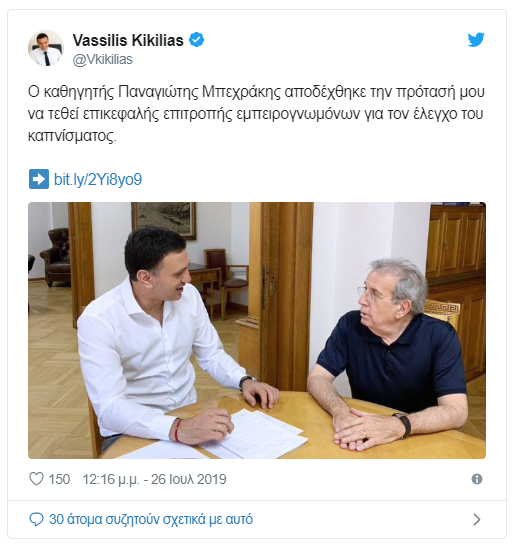The width and height of the screenshot is (513, 546).
Task: Click the Twitter bird logo
Action: click(x=476, y=40)
